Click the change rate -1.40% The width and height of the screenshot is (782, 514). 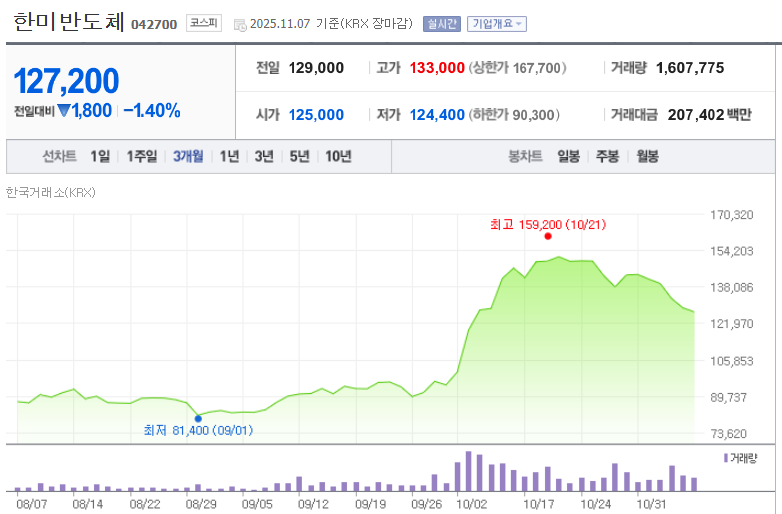[152, 111]
